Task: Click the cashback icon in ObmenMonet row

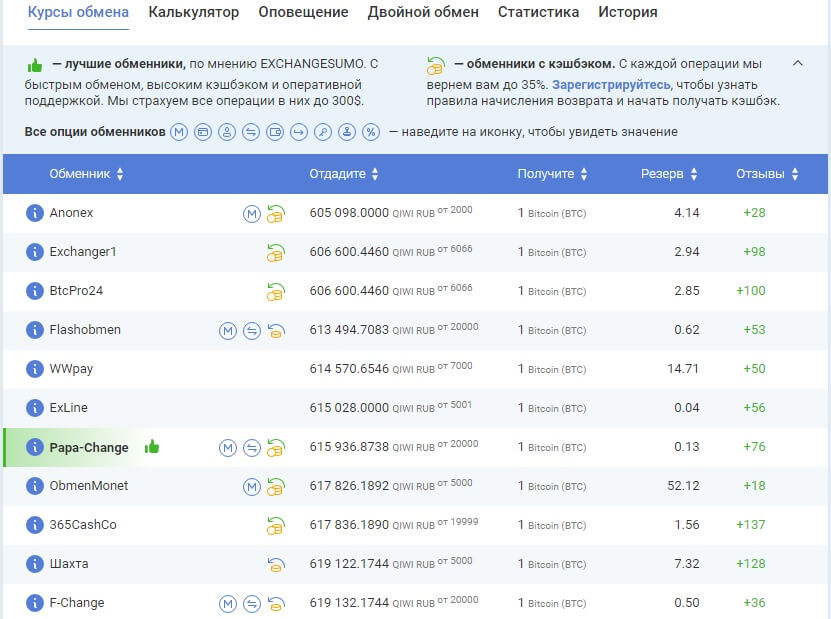Action: pos(276,487)
